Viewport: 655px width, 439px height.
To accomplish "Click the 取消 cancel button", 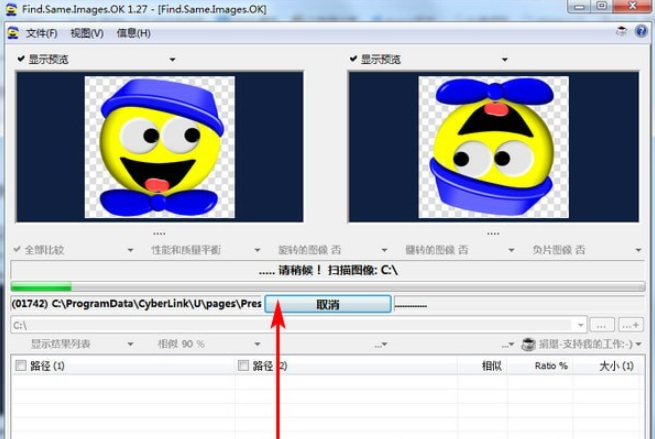I will (328, 304).
